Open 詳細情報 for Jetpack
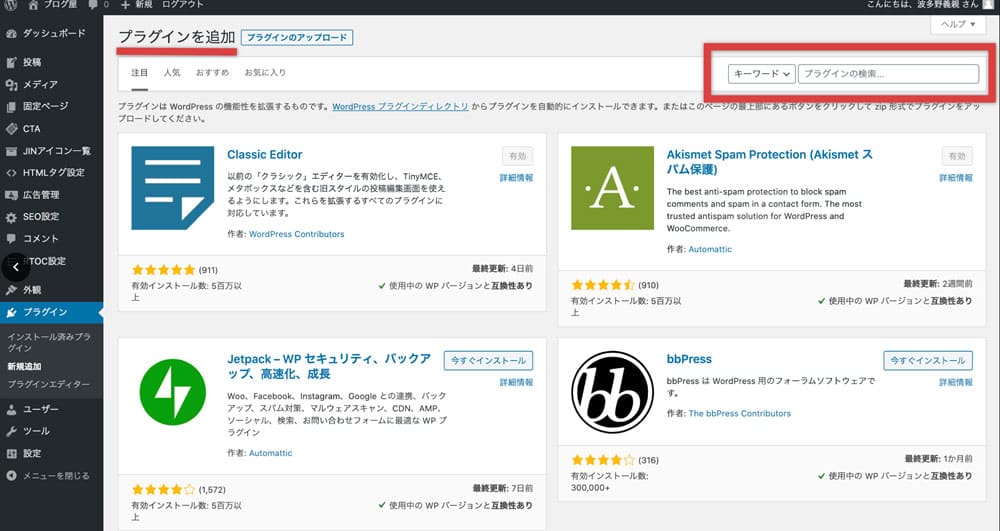Screen dimensions: 1000x531 [x=516, y=383]
